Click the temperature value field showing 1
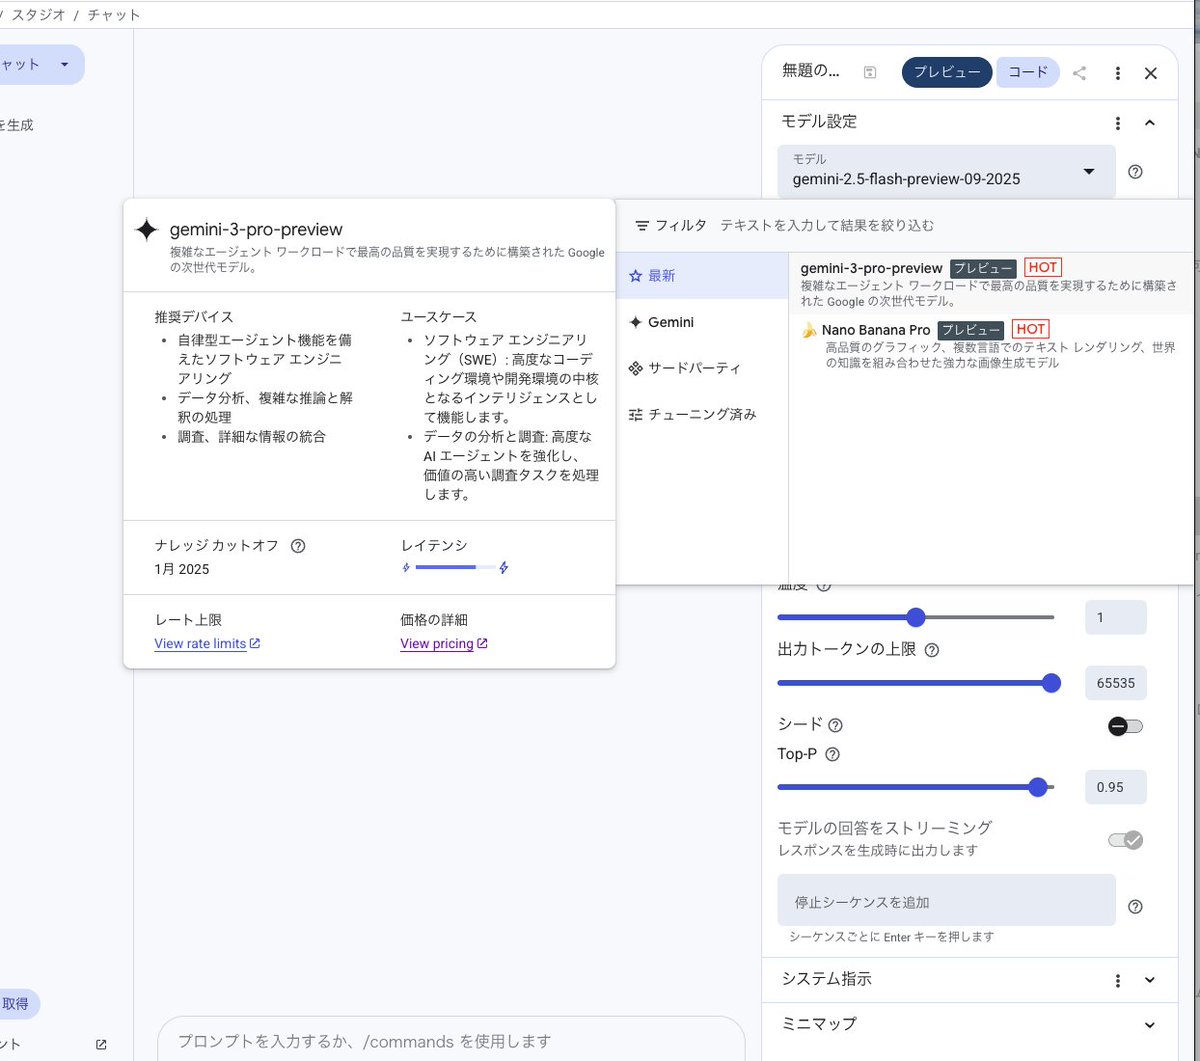 [1115, 617]
